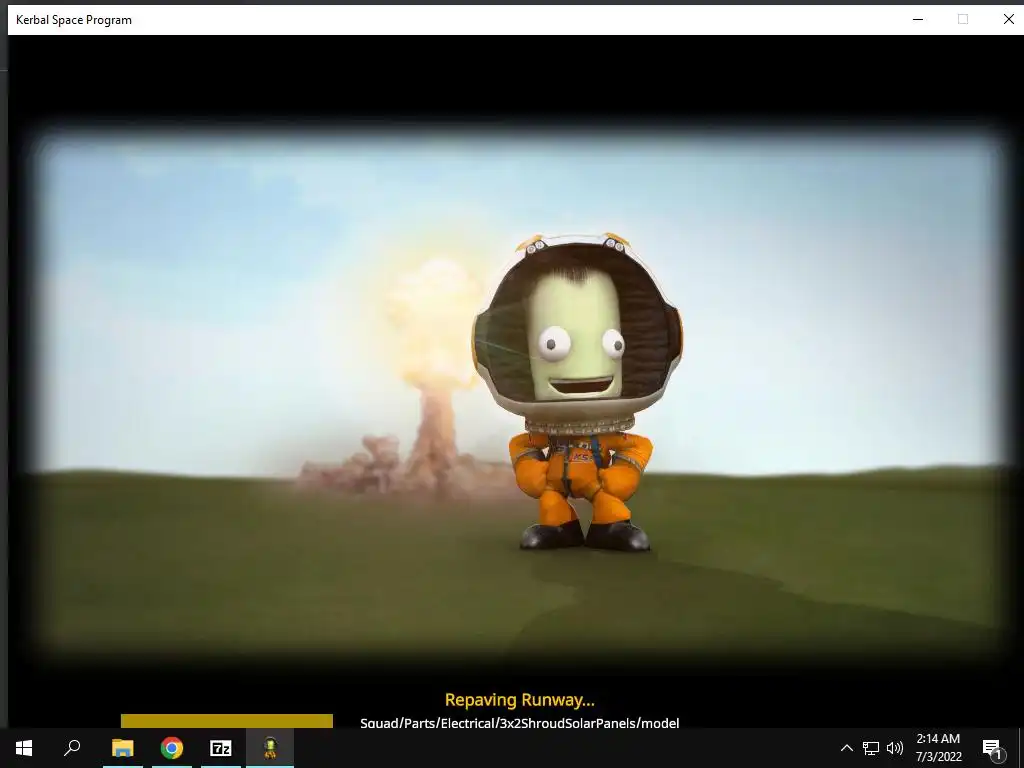Open the volume speaker control

coord(895,748)
